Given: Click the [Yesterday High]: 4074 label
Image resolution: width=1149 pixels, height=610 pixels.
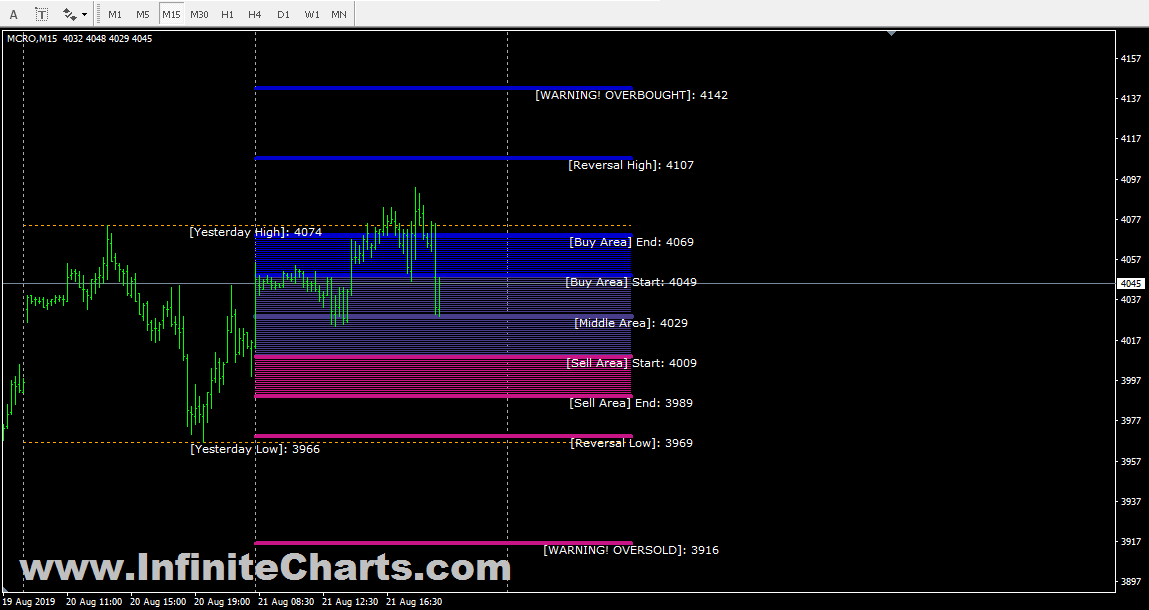Looking at the screenshot, I should 255,232.
